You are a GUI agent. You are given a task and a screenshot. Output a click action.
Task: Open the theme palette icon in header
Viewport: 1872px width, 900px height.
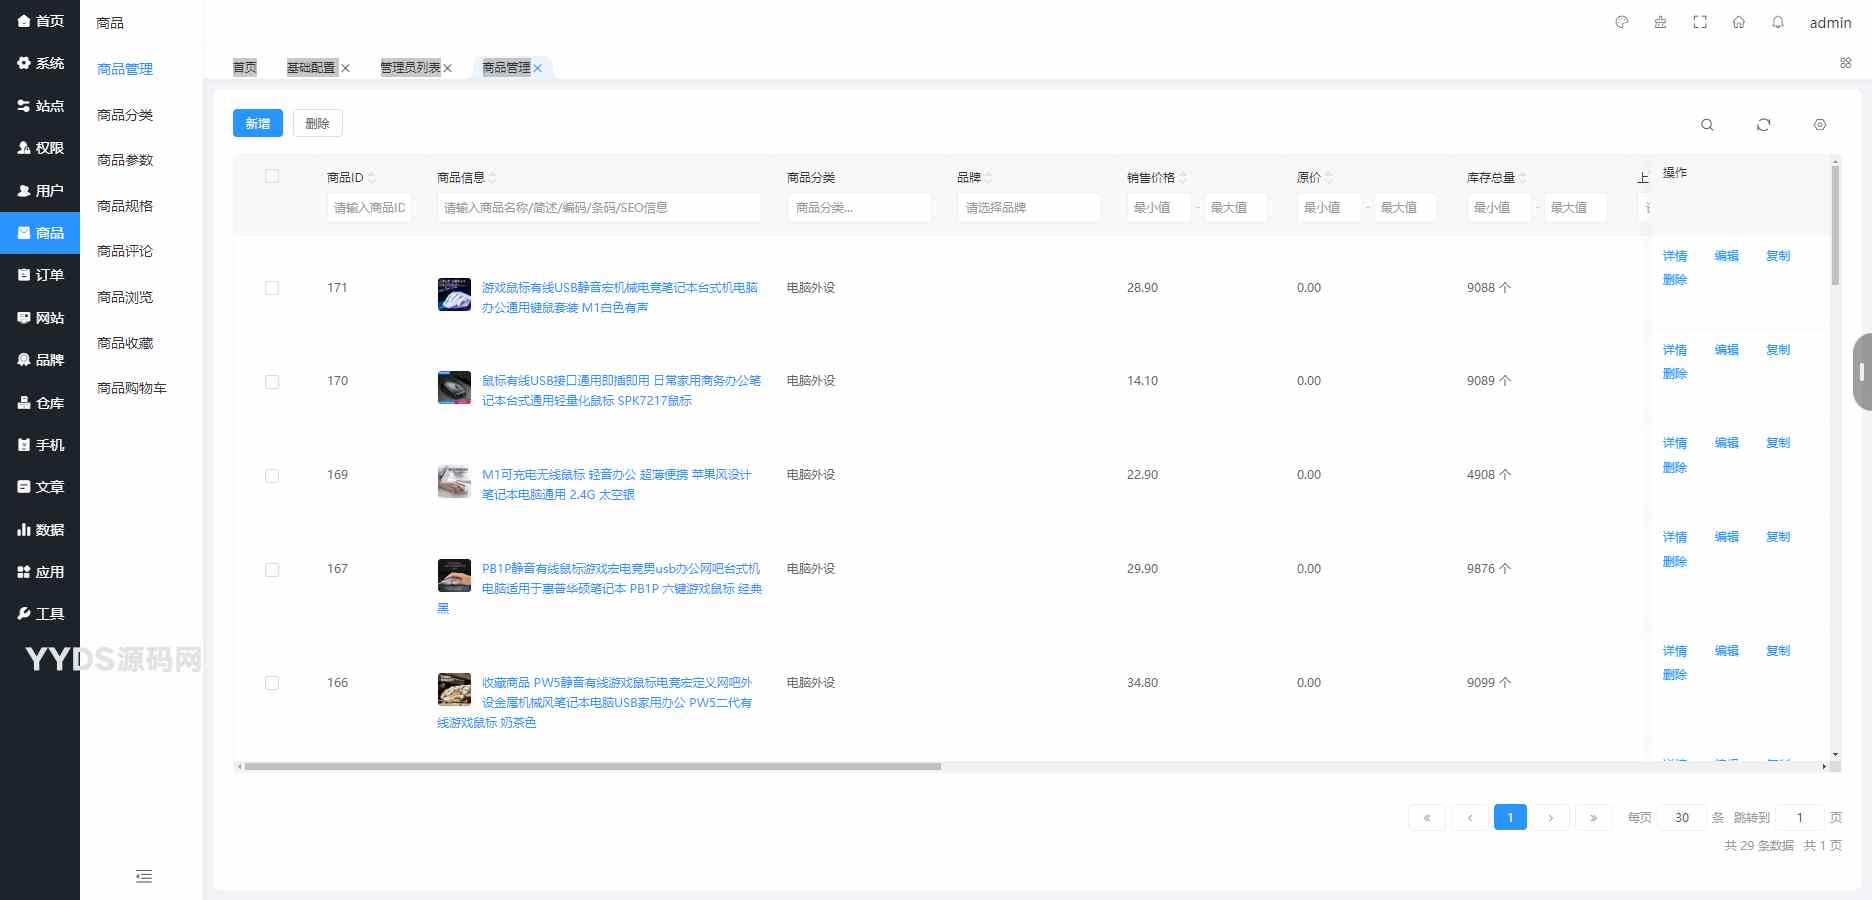point(1622,22)
